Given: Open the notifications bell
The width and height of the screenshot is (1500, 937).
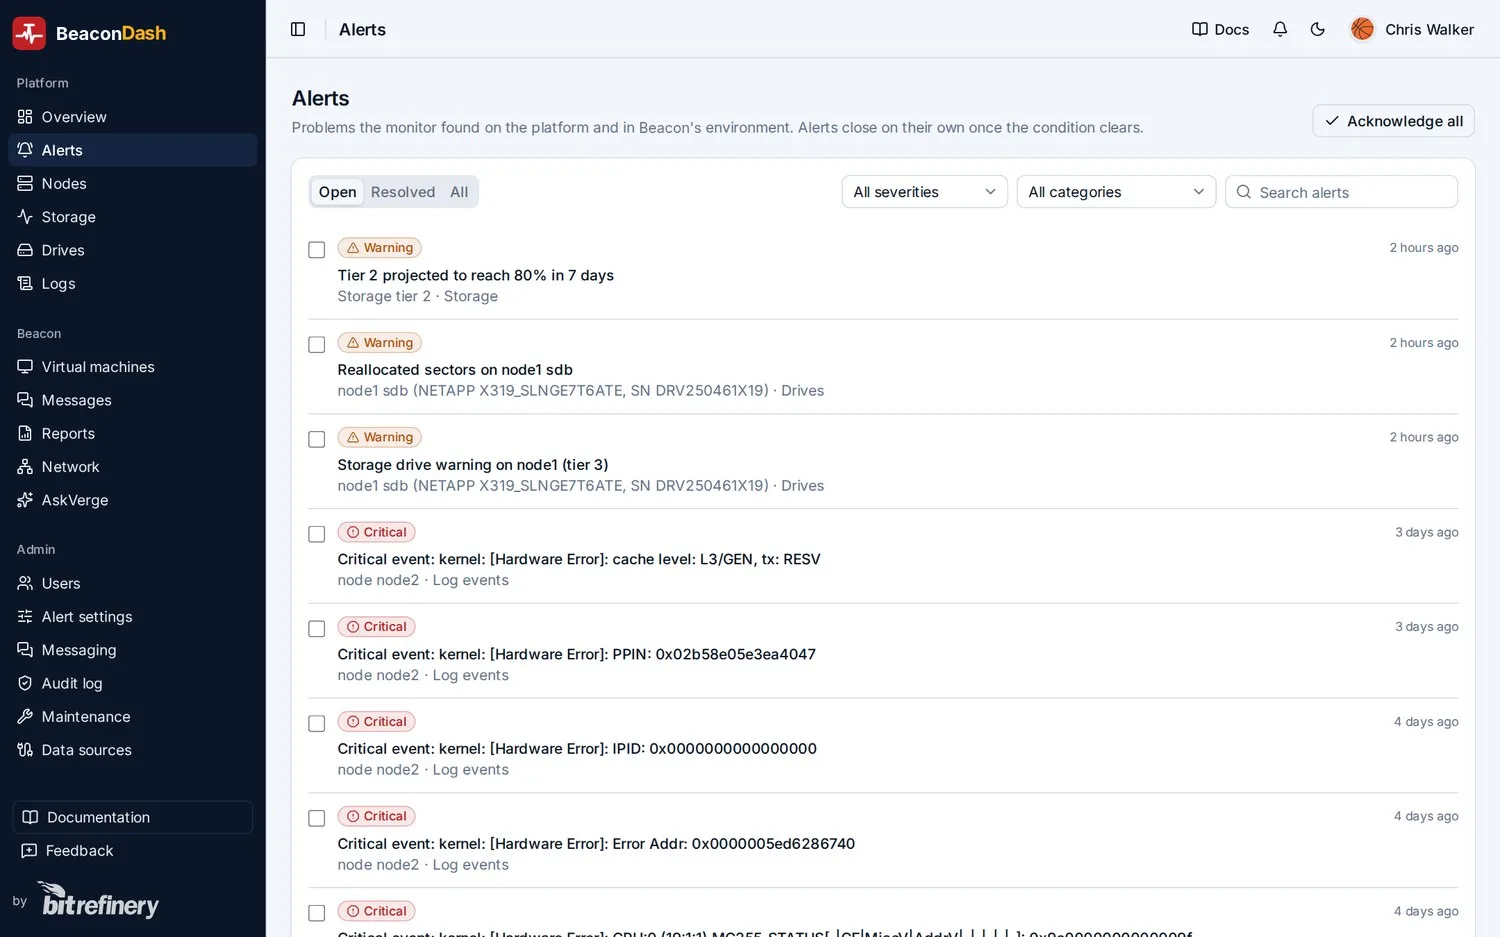Looking at the screenshot, I should (x=1280, y=29).
